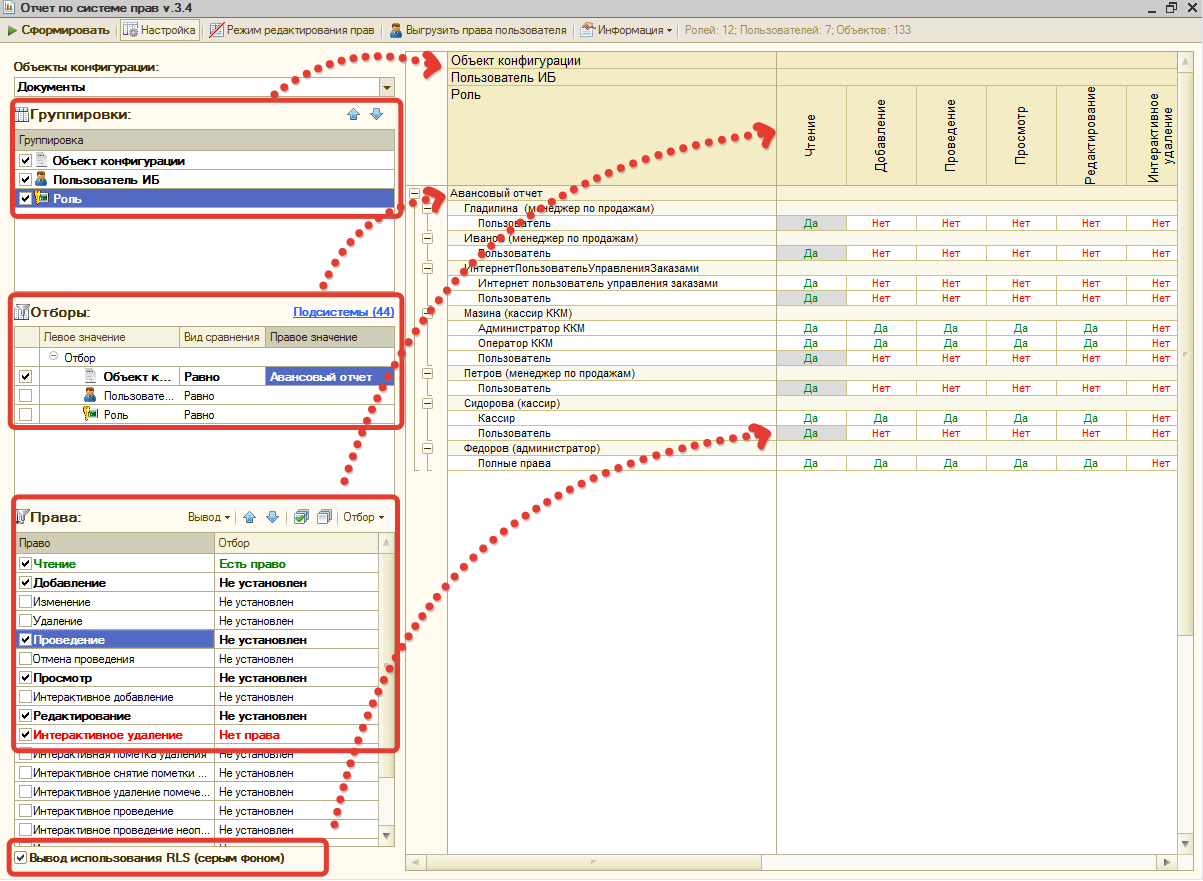
Task: Toggle Вывод использования RLS checkbox
Action: tap(20, 858)
